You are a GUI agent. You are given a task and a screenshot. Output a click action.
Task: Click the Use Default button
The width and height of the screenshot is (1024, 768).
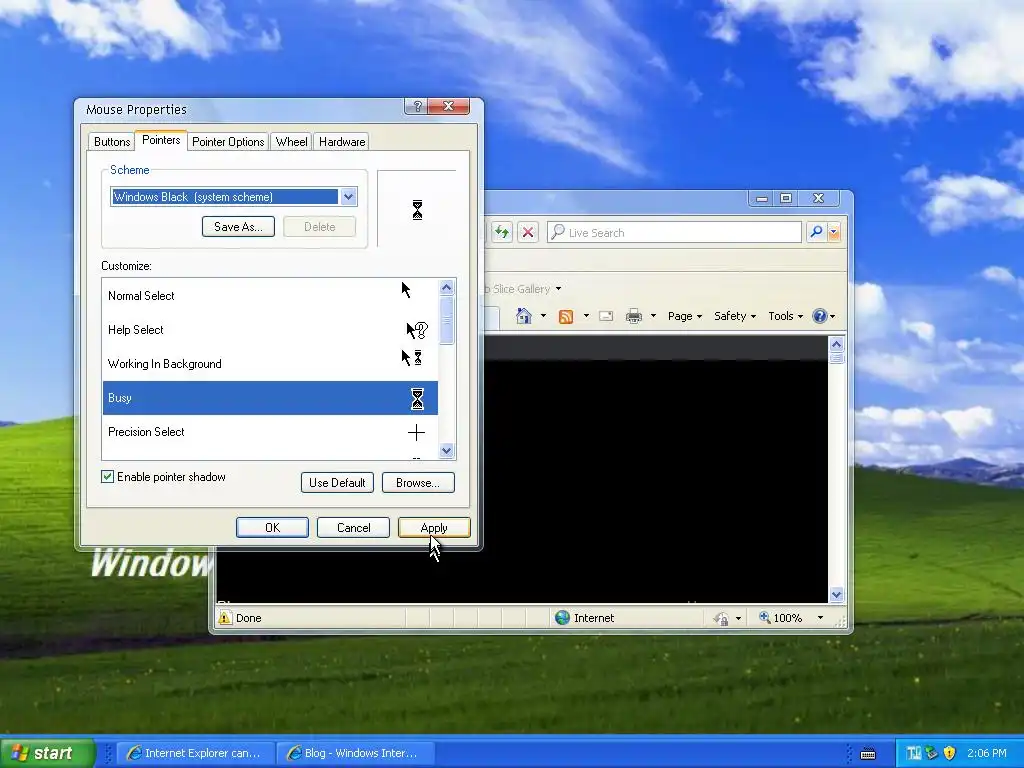(337, 483)
